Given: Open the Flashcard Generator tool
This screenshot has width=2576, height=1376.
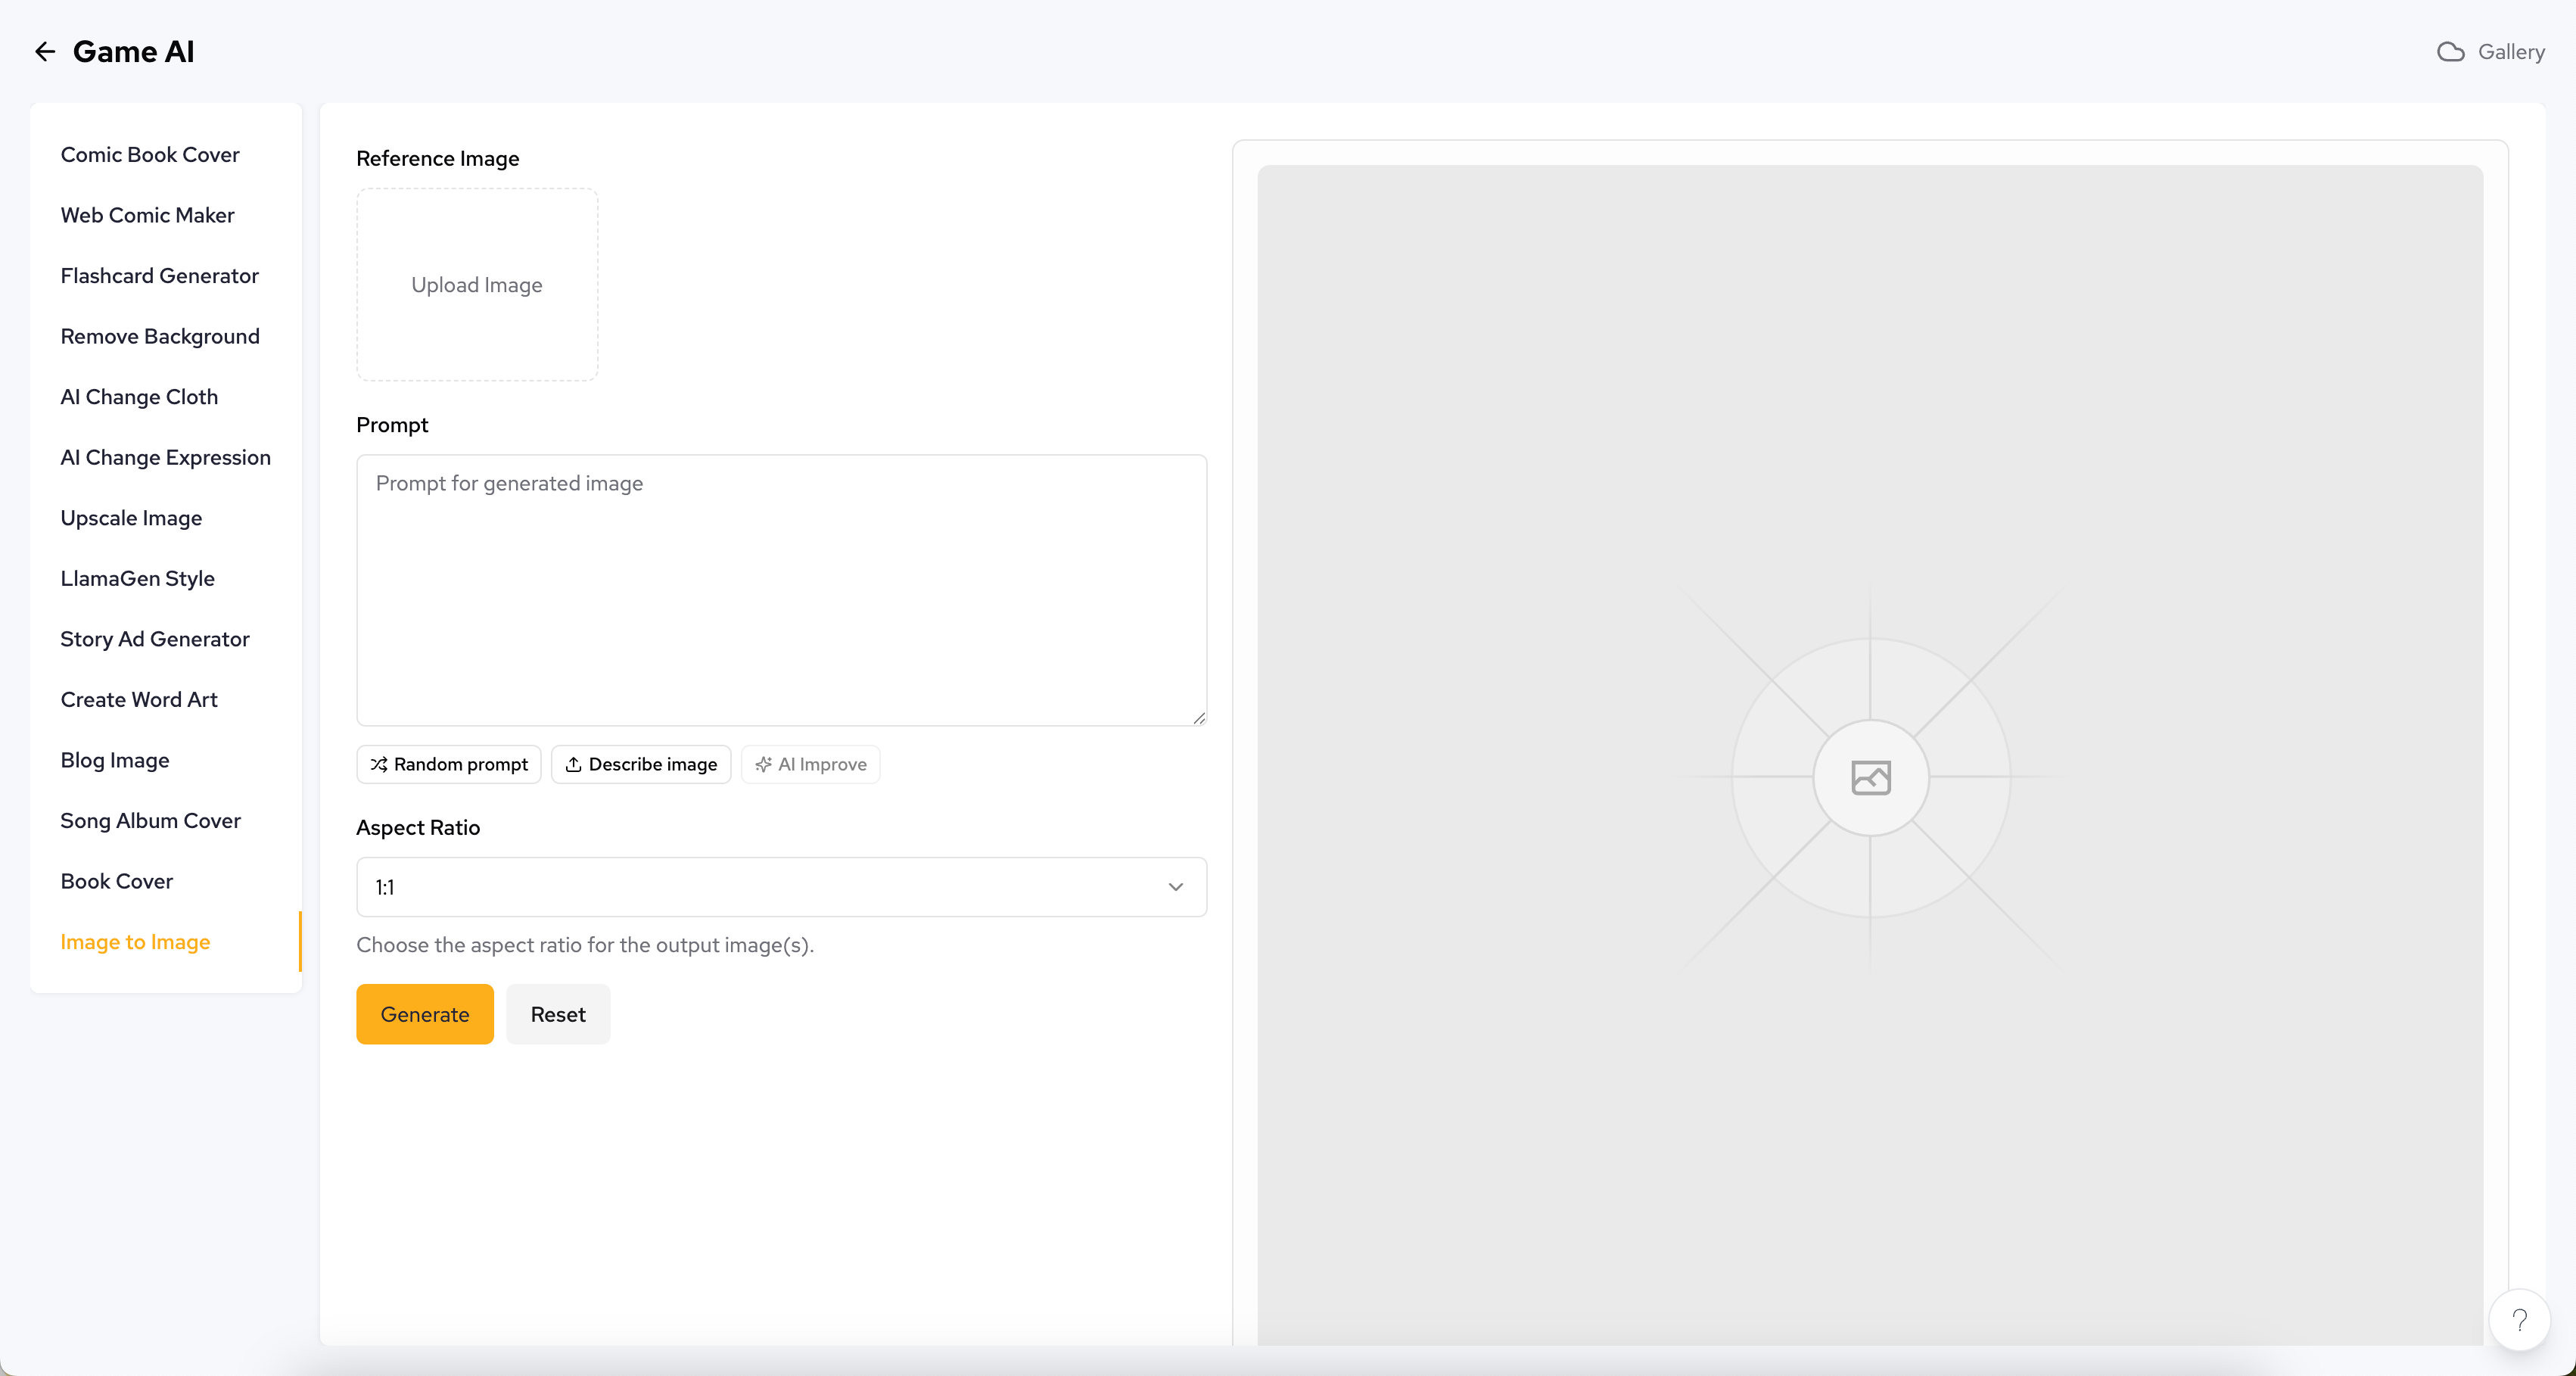Looking at the screenshot, I should point(159,276).
